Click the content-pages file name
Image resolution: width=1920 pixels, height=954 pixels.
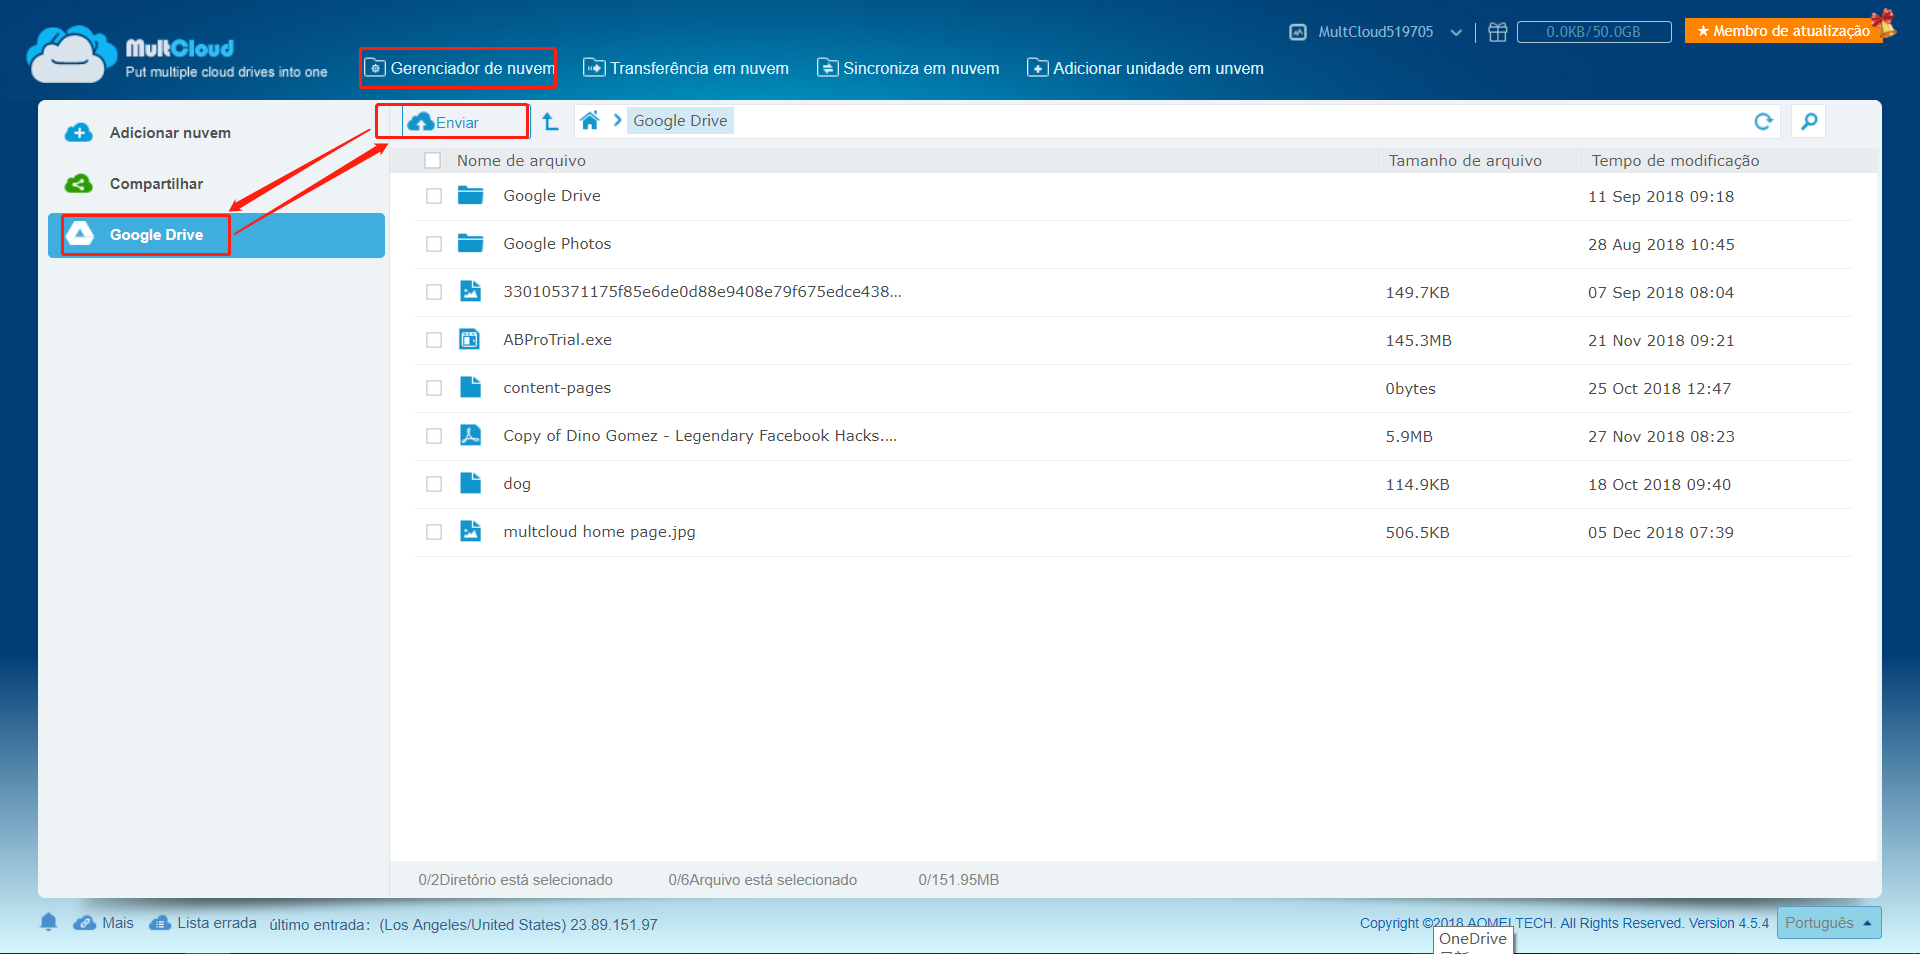[557, 388]
